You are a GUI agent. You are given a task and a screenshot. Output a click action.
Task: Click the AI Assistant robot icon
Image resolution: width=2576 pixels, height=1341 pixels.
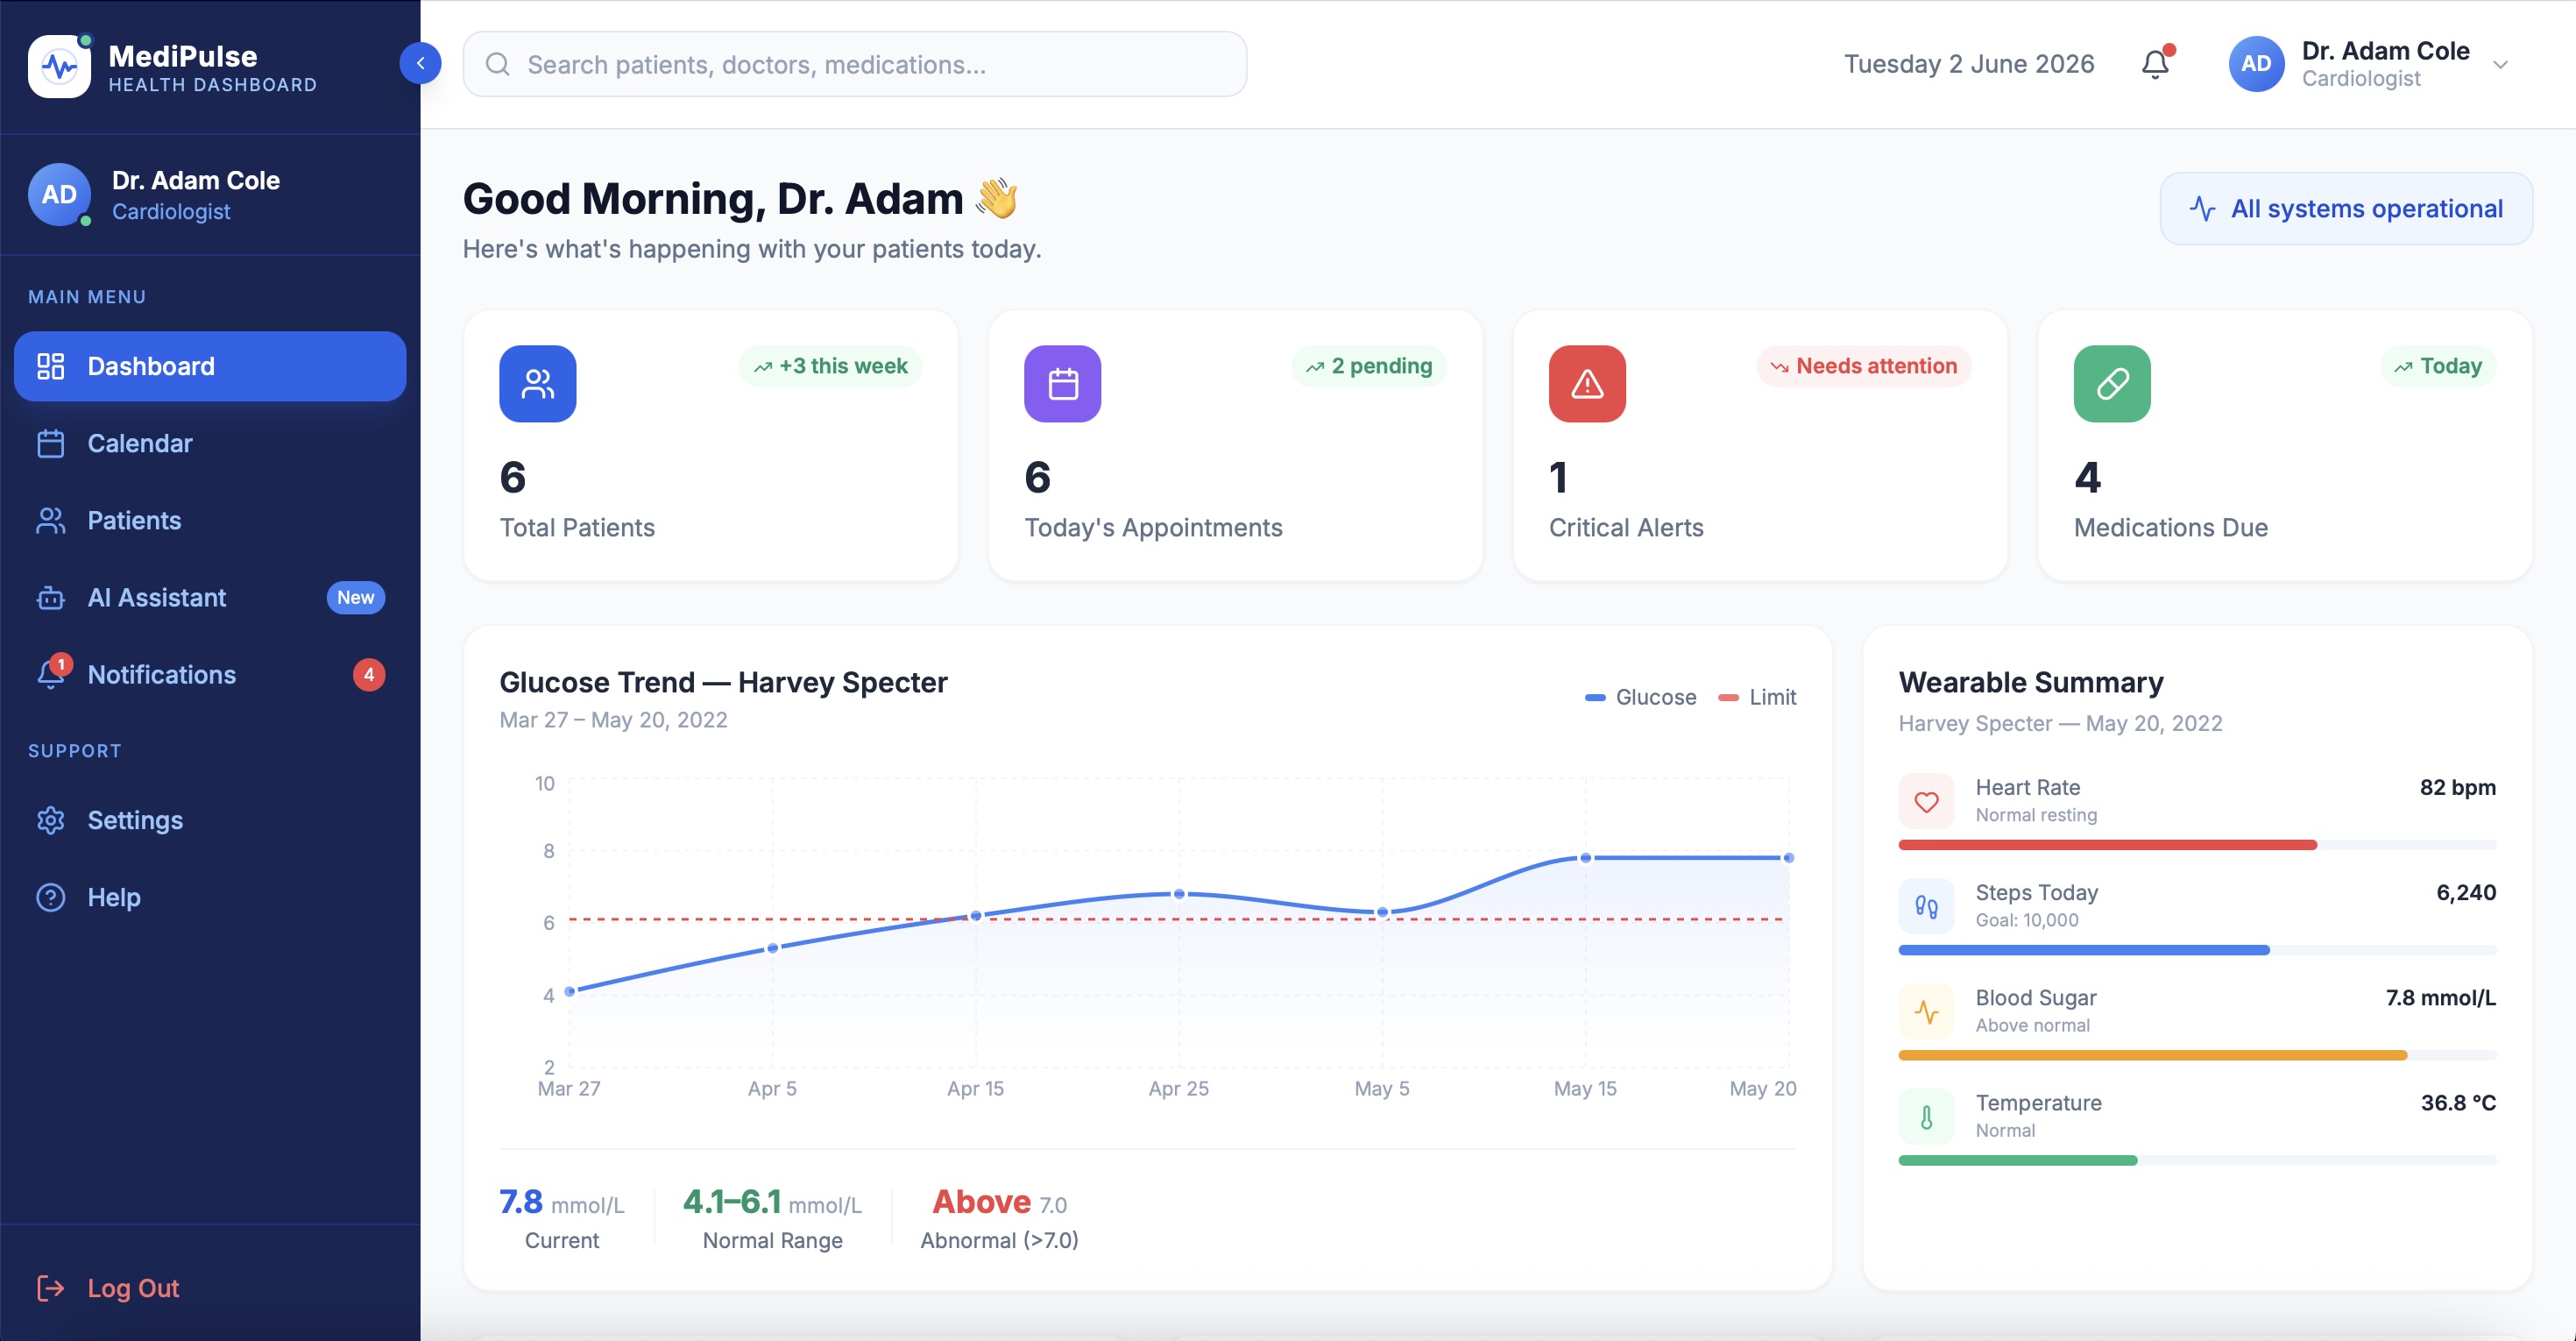50,598
